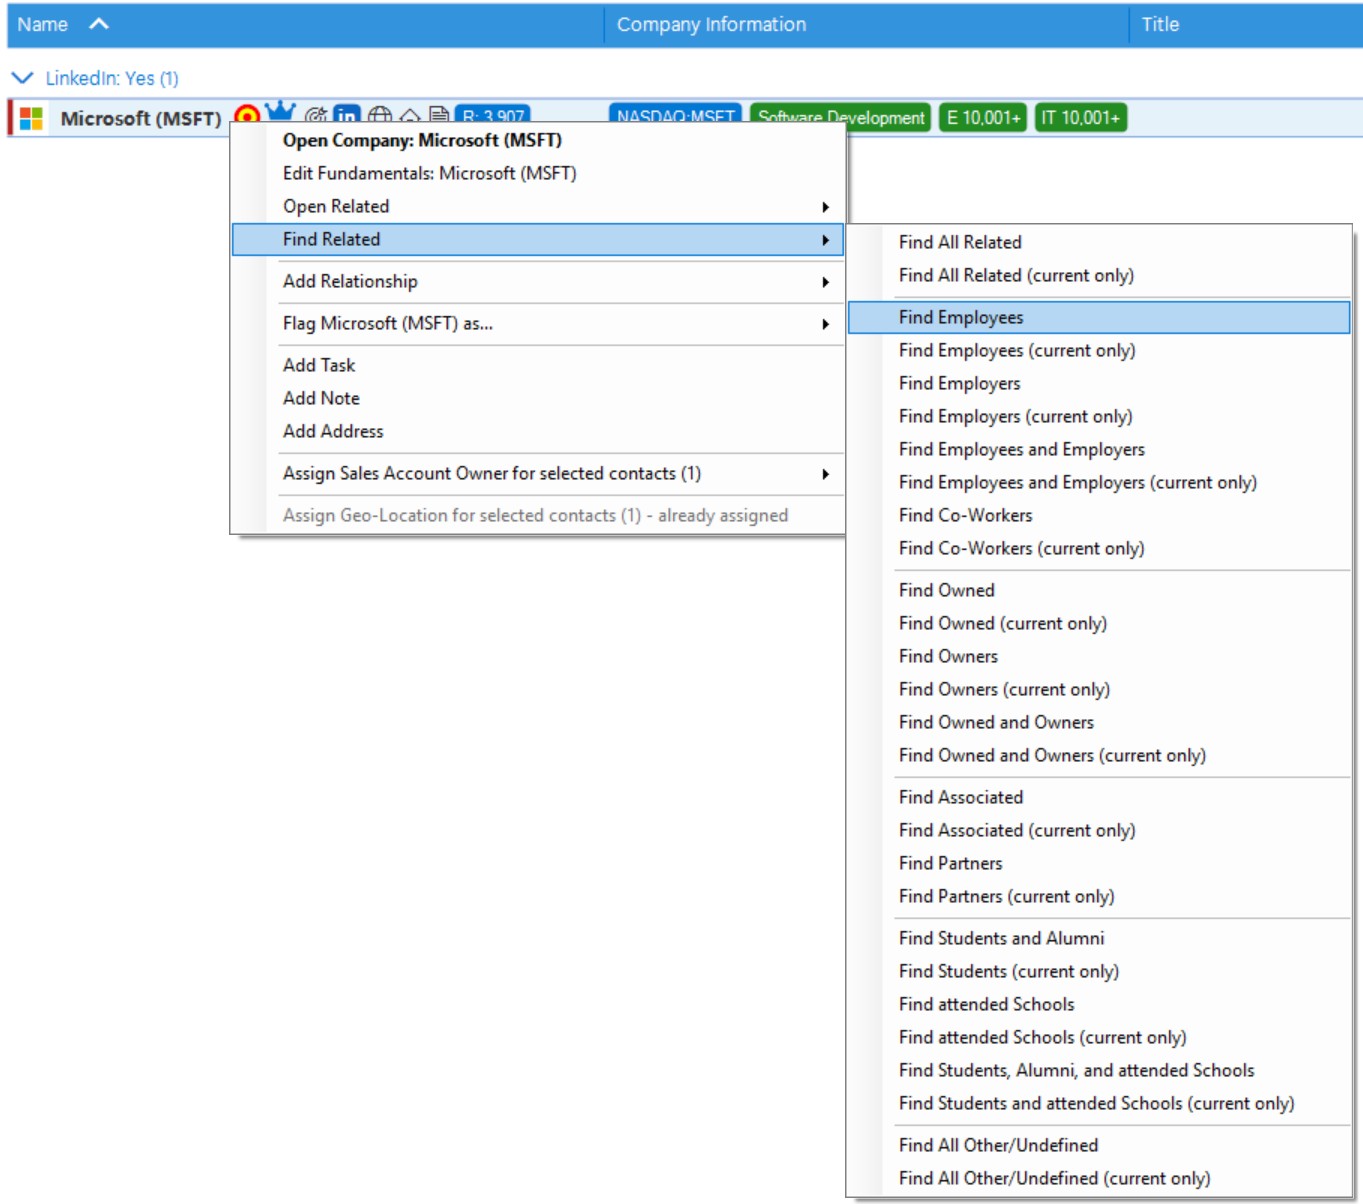
Task: Select the Microsoft (MSFT) company name
Action: [x=141, y=118]
